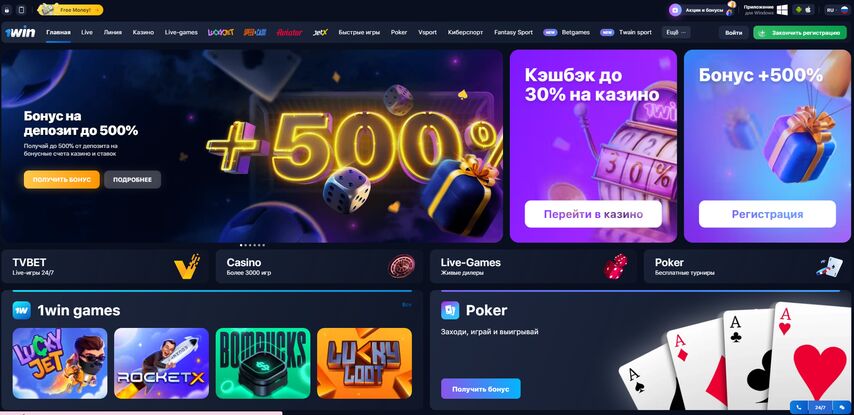Open the Киберспорт menu item
Viewport: 854px width, 415px height.
point(465,32)
